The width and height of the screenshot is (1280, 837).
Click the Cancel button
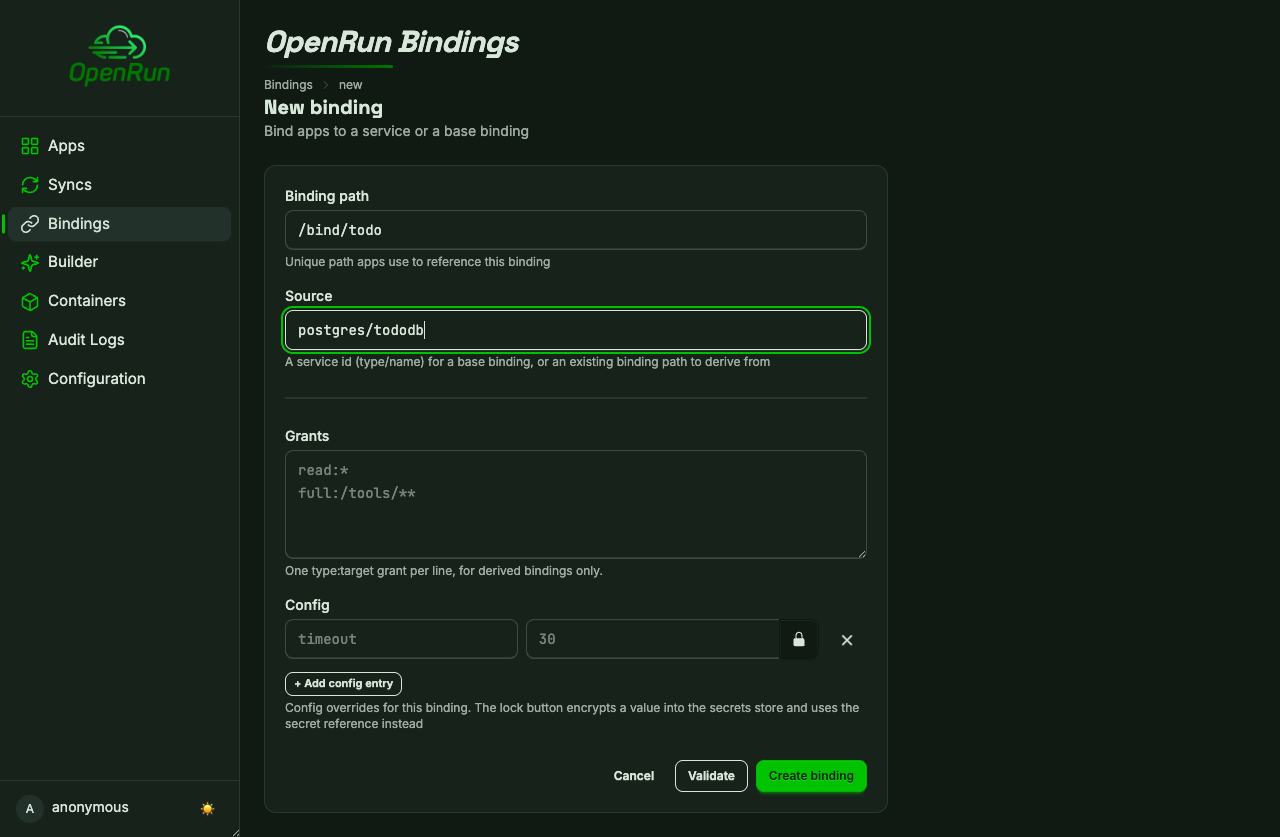pyautogui.click(x=634, y=776)
